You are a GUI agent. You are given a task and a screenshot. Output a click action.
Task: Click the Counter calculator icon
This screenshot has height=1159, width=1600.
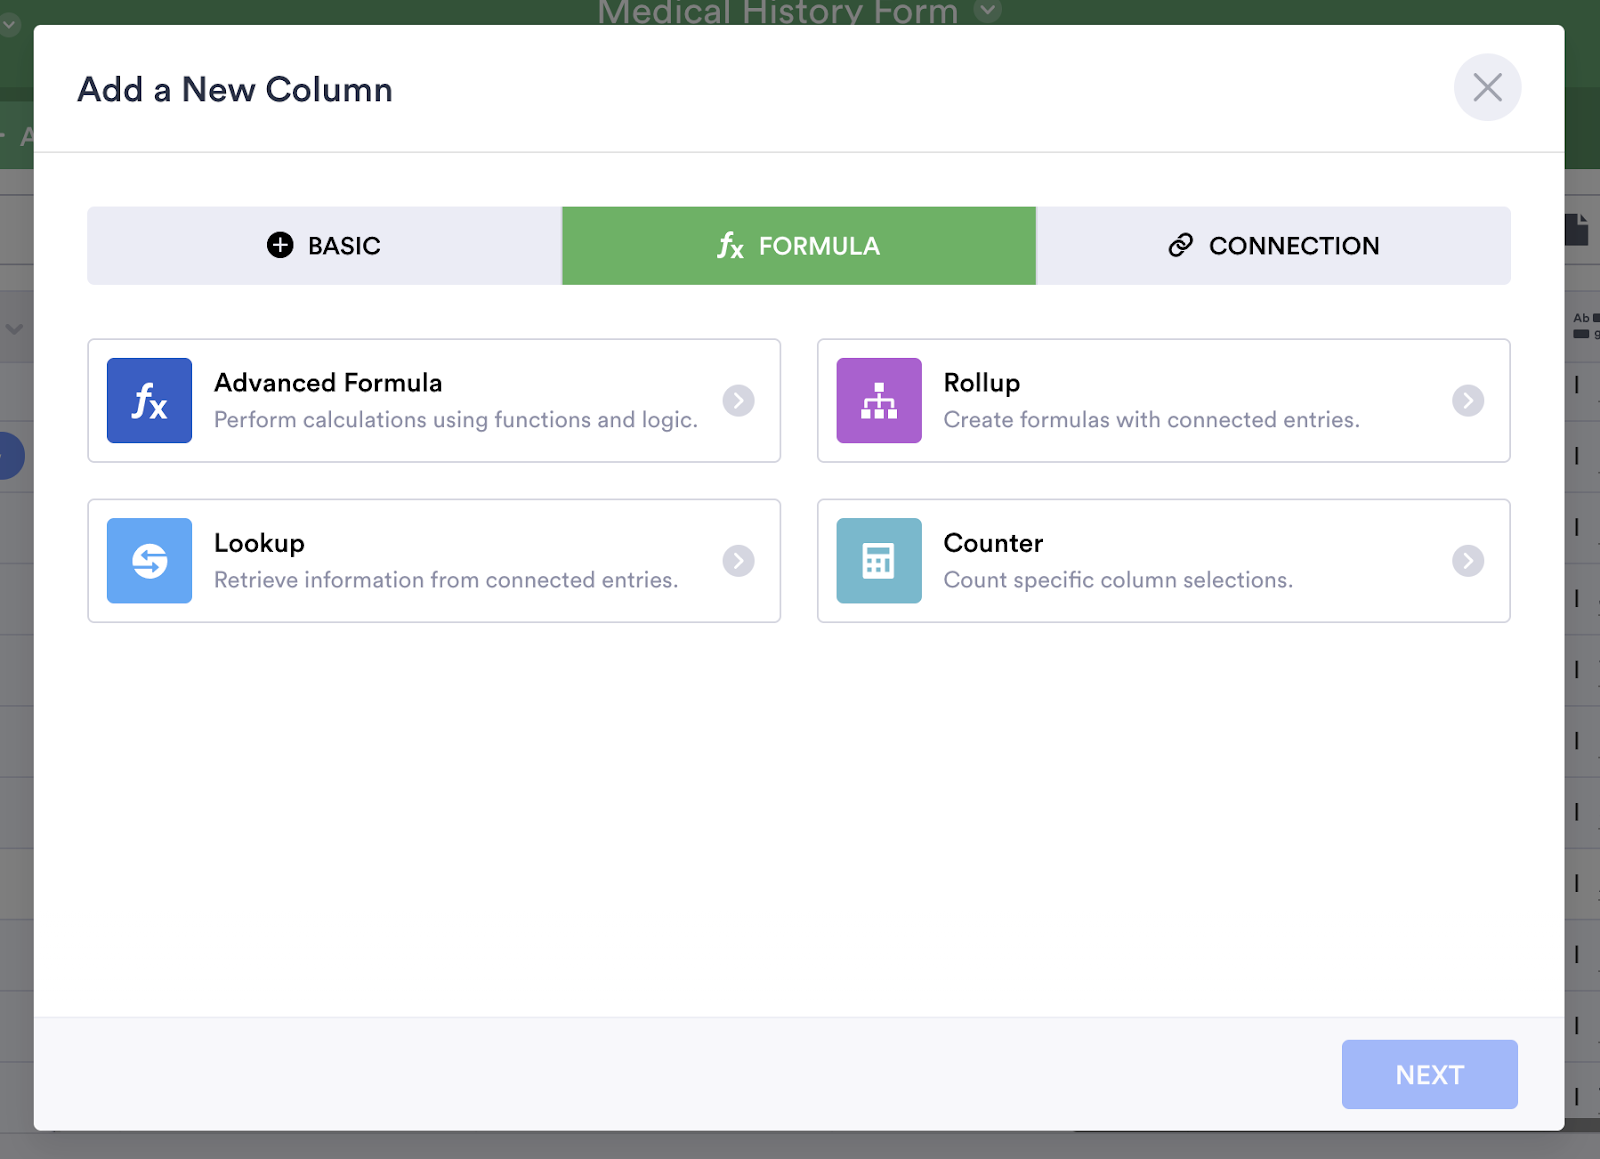(879, 561)
